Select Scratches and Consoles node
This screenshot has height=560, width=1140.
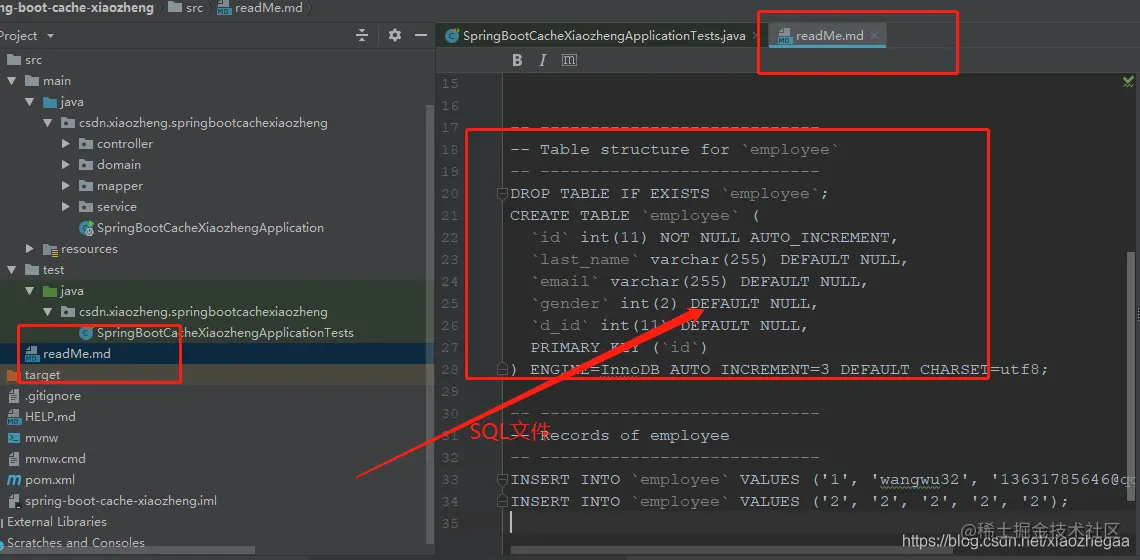point(76,543)
